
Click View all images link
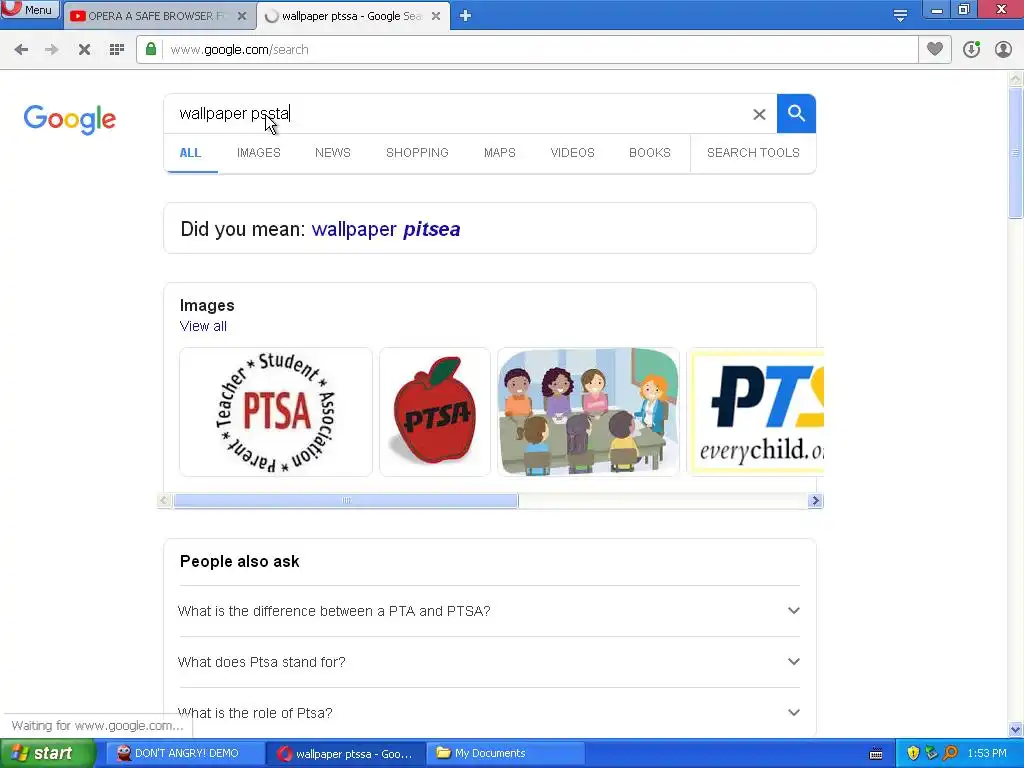click(203, 326)
